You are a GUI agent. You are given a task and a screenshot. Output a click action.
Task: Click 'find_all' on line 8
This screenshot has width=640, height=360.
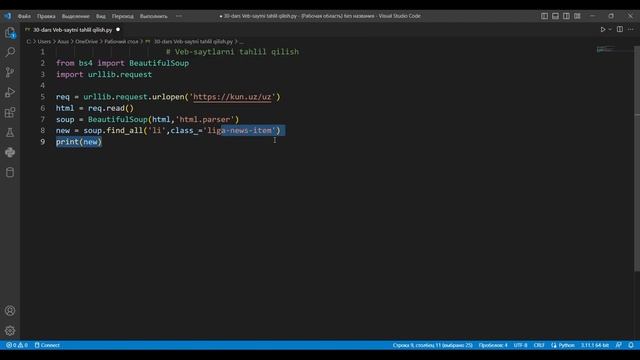coord(124,131)
